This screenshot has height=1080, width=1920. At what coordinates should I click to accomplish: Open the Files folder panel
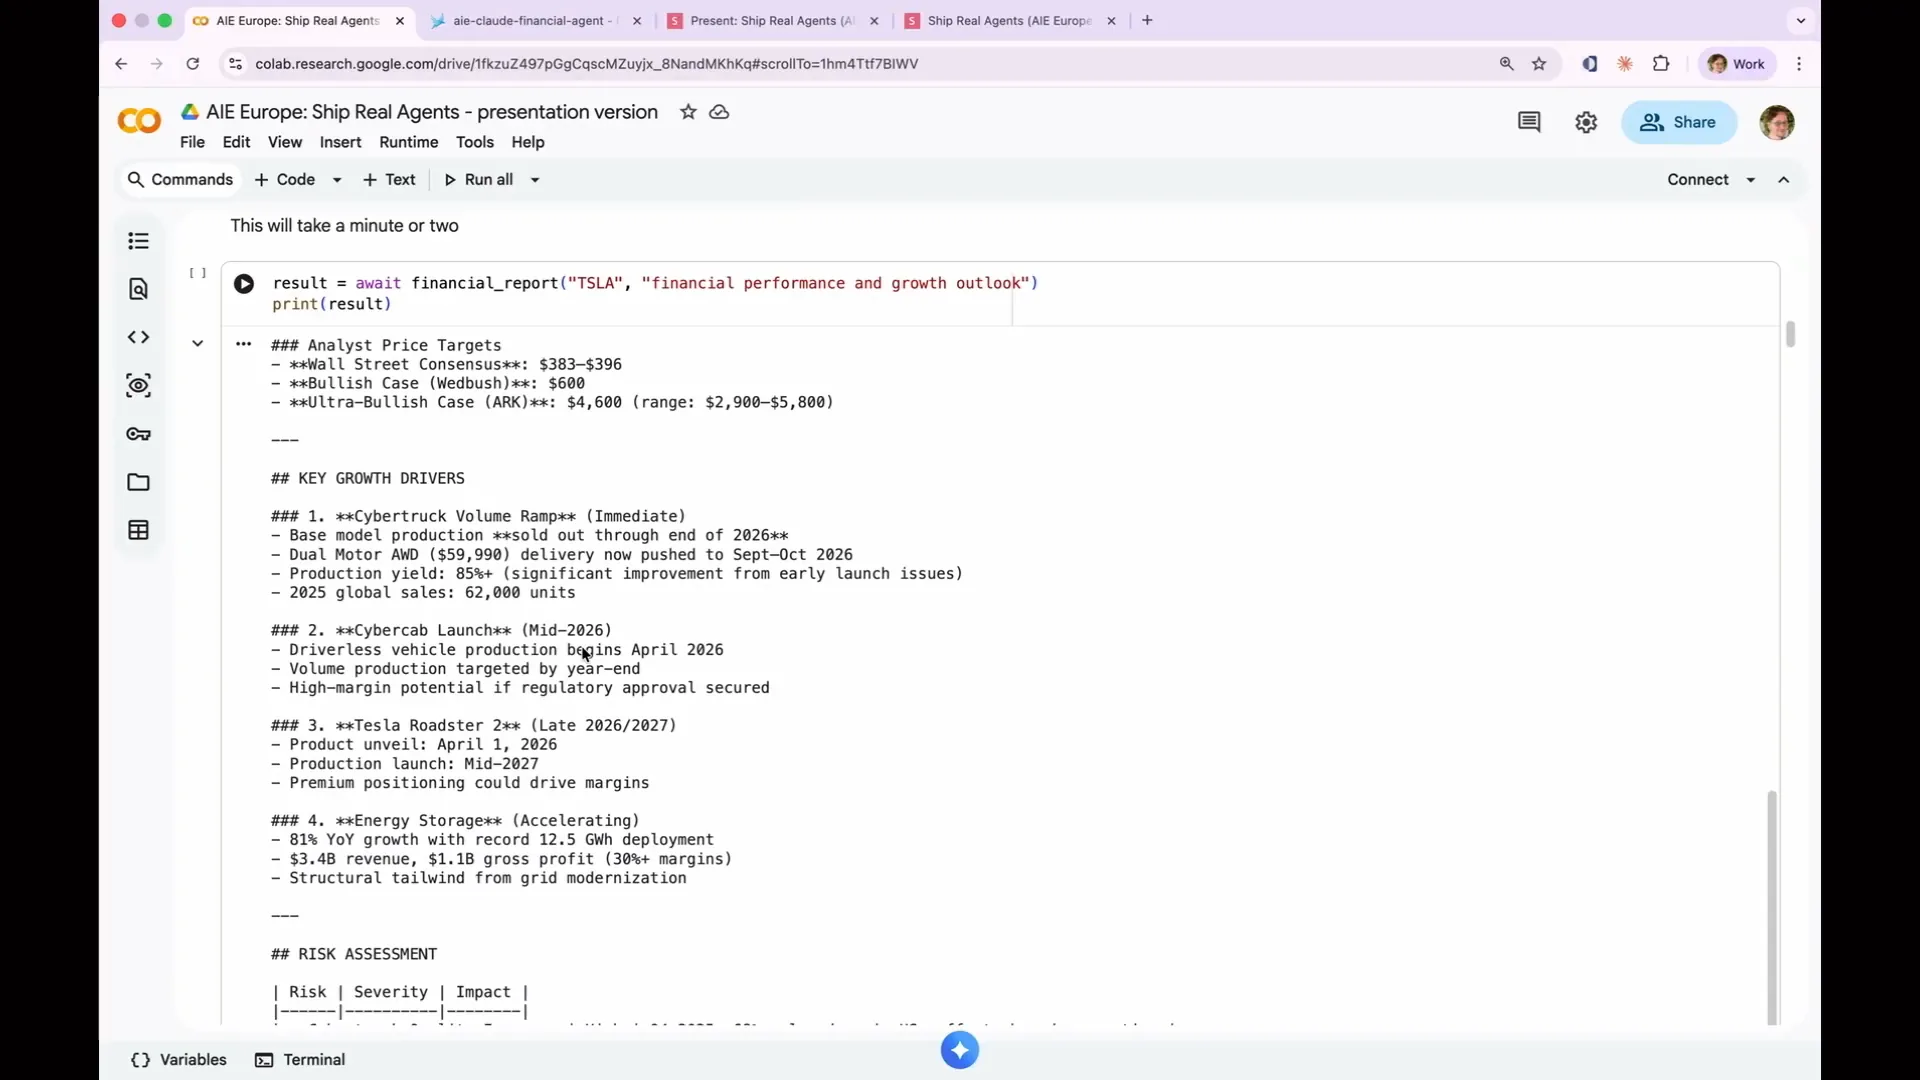[x=139, y=482]
